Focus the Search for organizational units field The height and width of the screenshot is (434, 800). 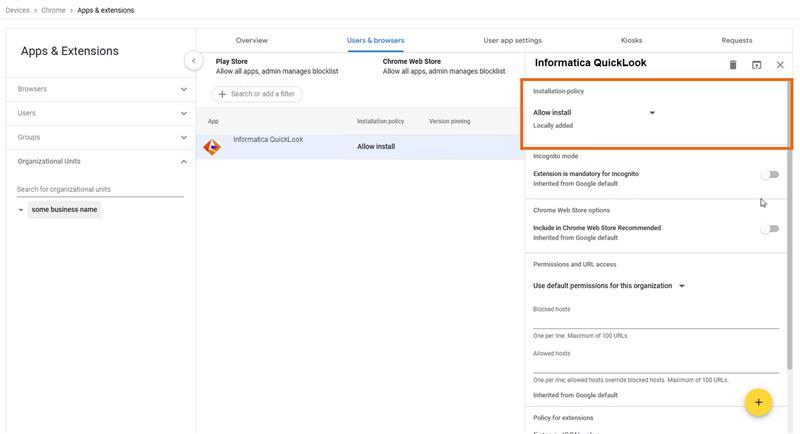point(100,189)
